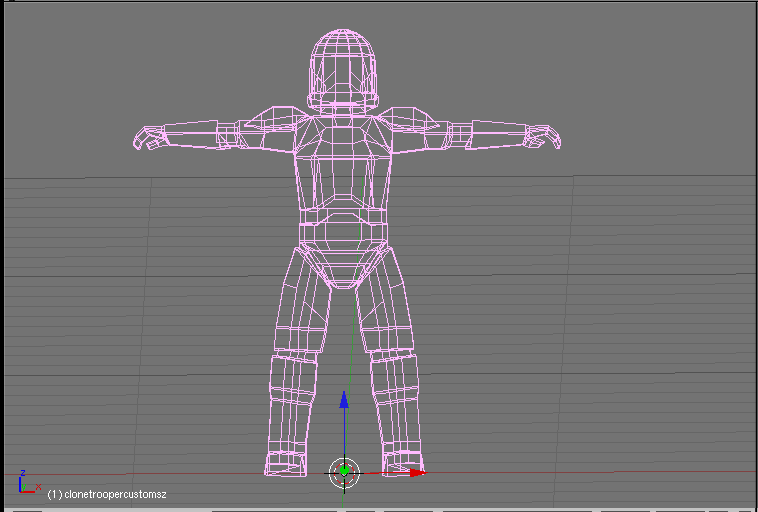The width and height of the screenshot is (758, 512).
Task: Click the blue Z-axis manipulator arrow
Action: coord(344,400)
